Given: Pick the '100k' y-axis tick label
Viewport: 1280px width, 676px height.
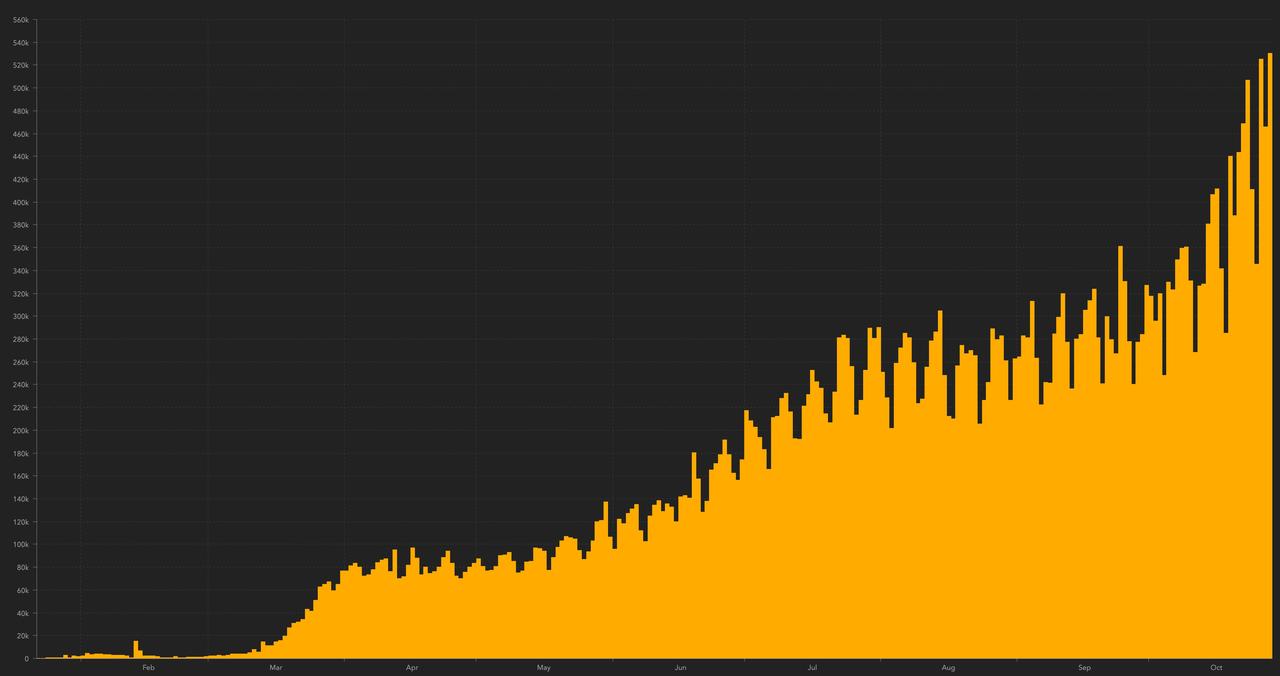Looking at the screenshot, I should (20, 544).
